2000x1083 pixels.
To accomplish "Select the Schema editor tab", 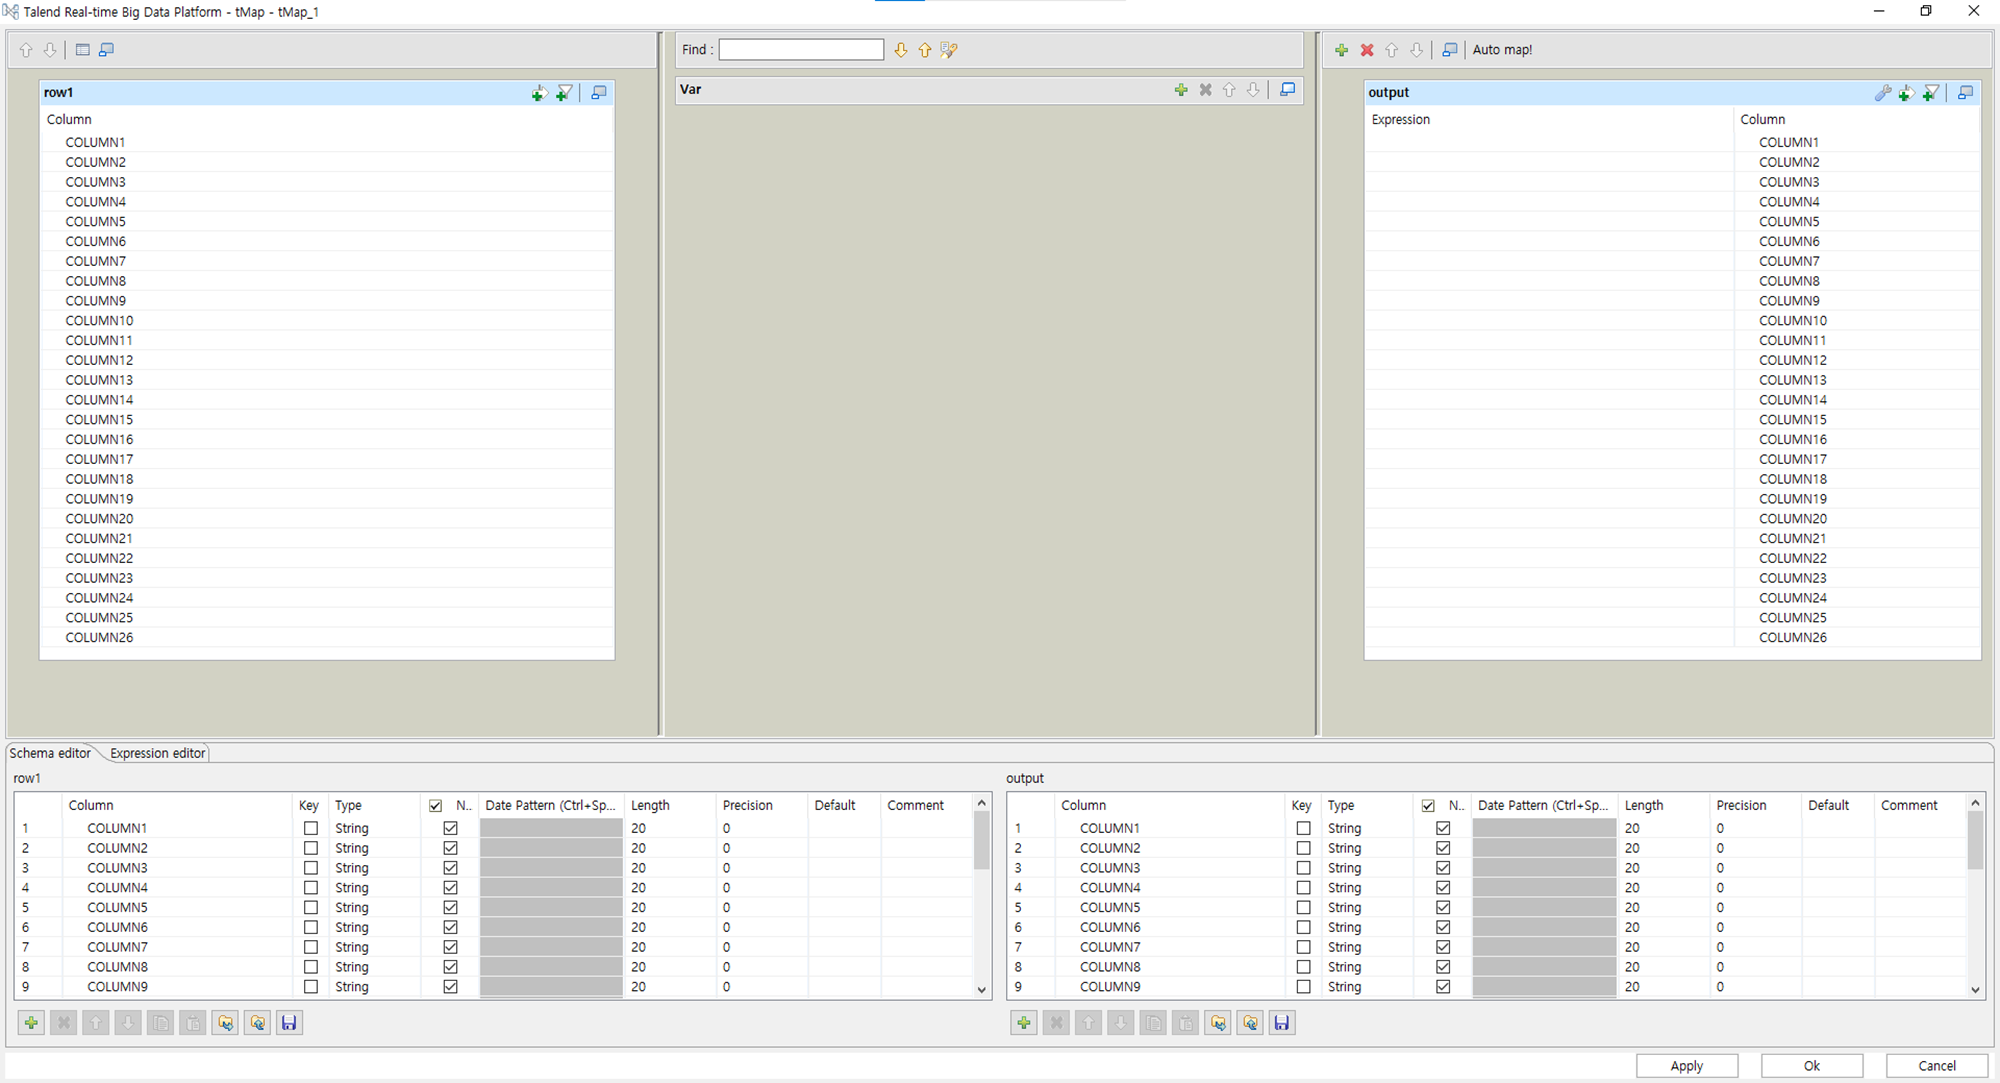I will pyautogui.click(x=50, y=753).
